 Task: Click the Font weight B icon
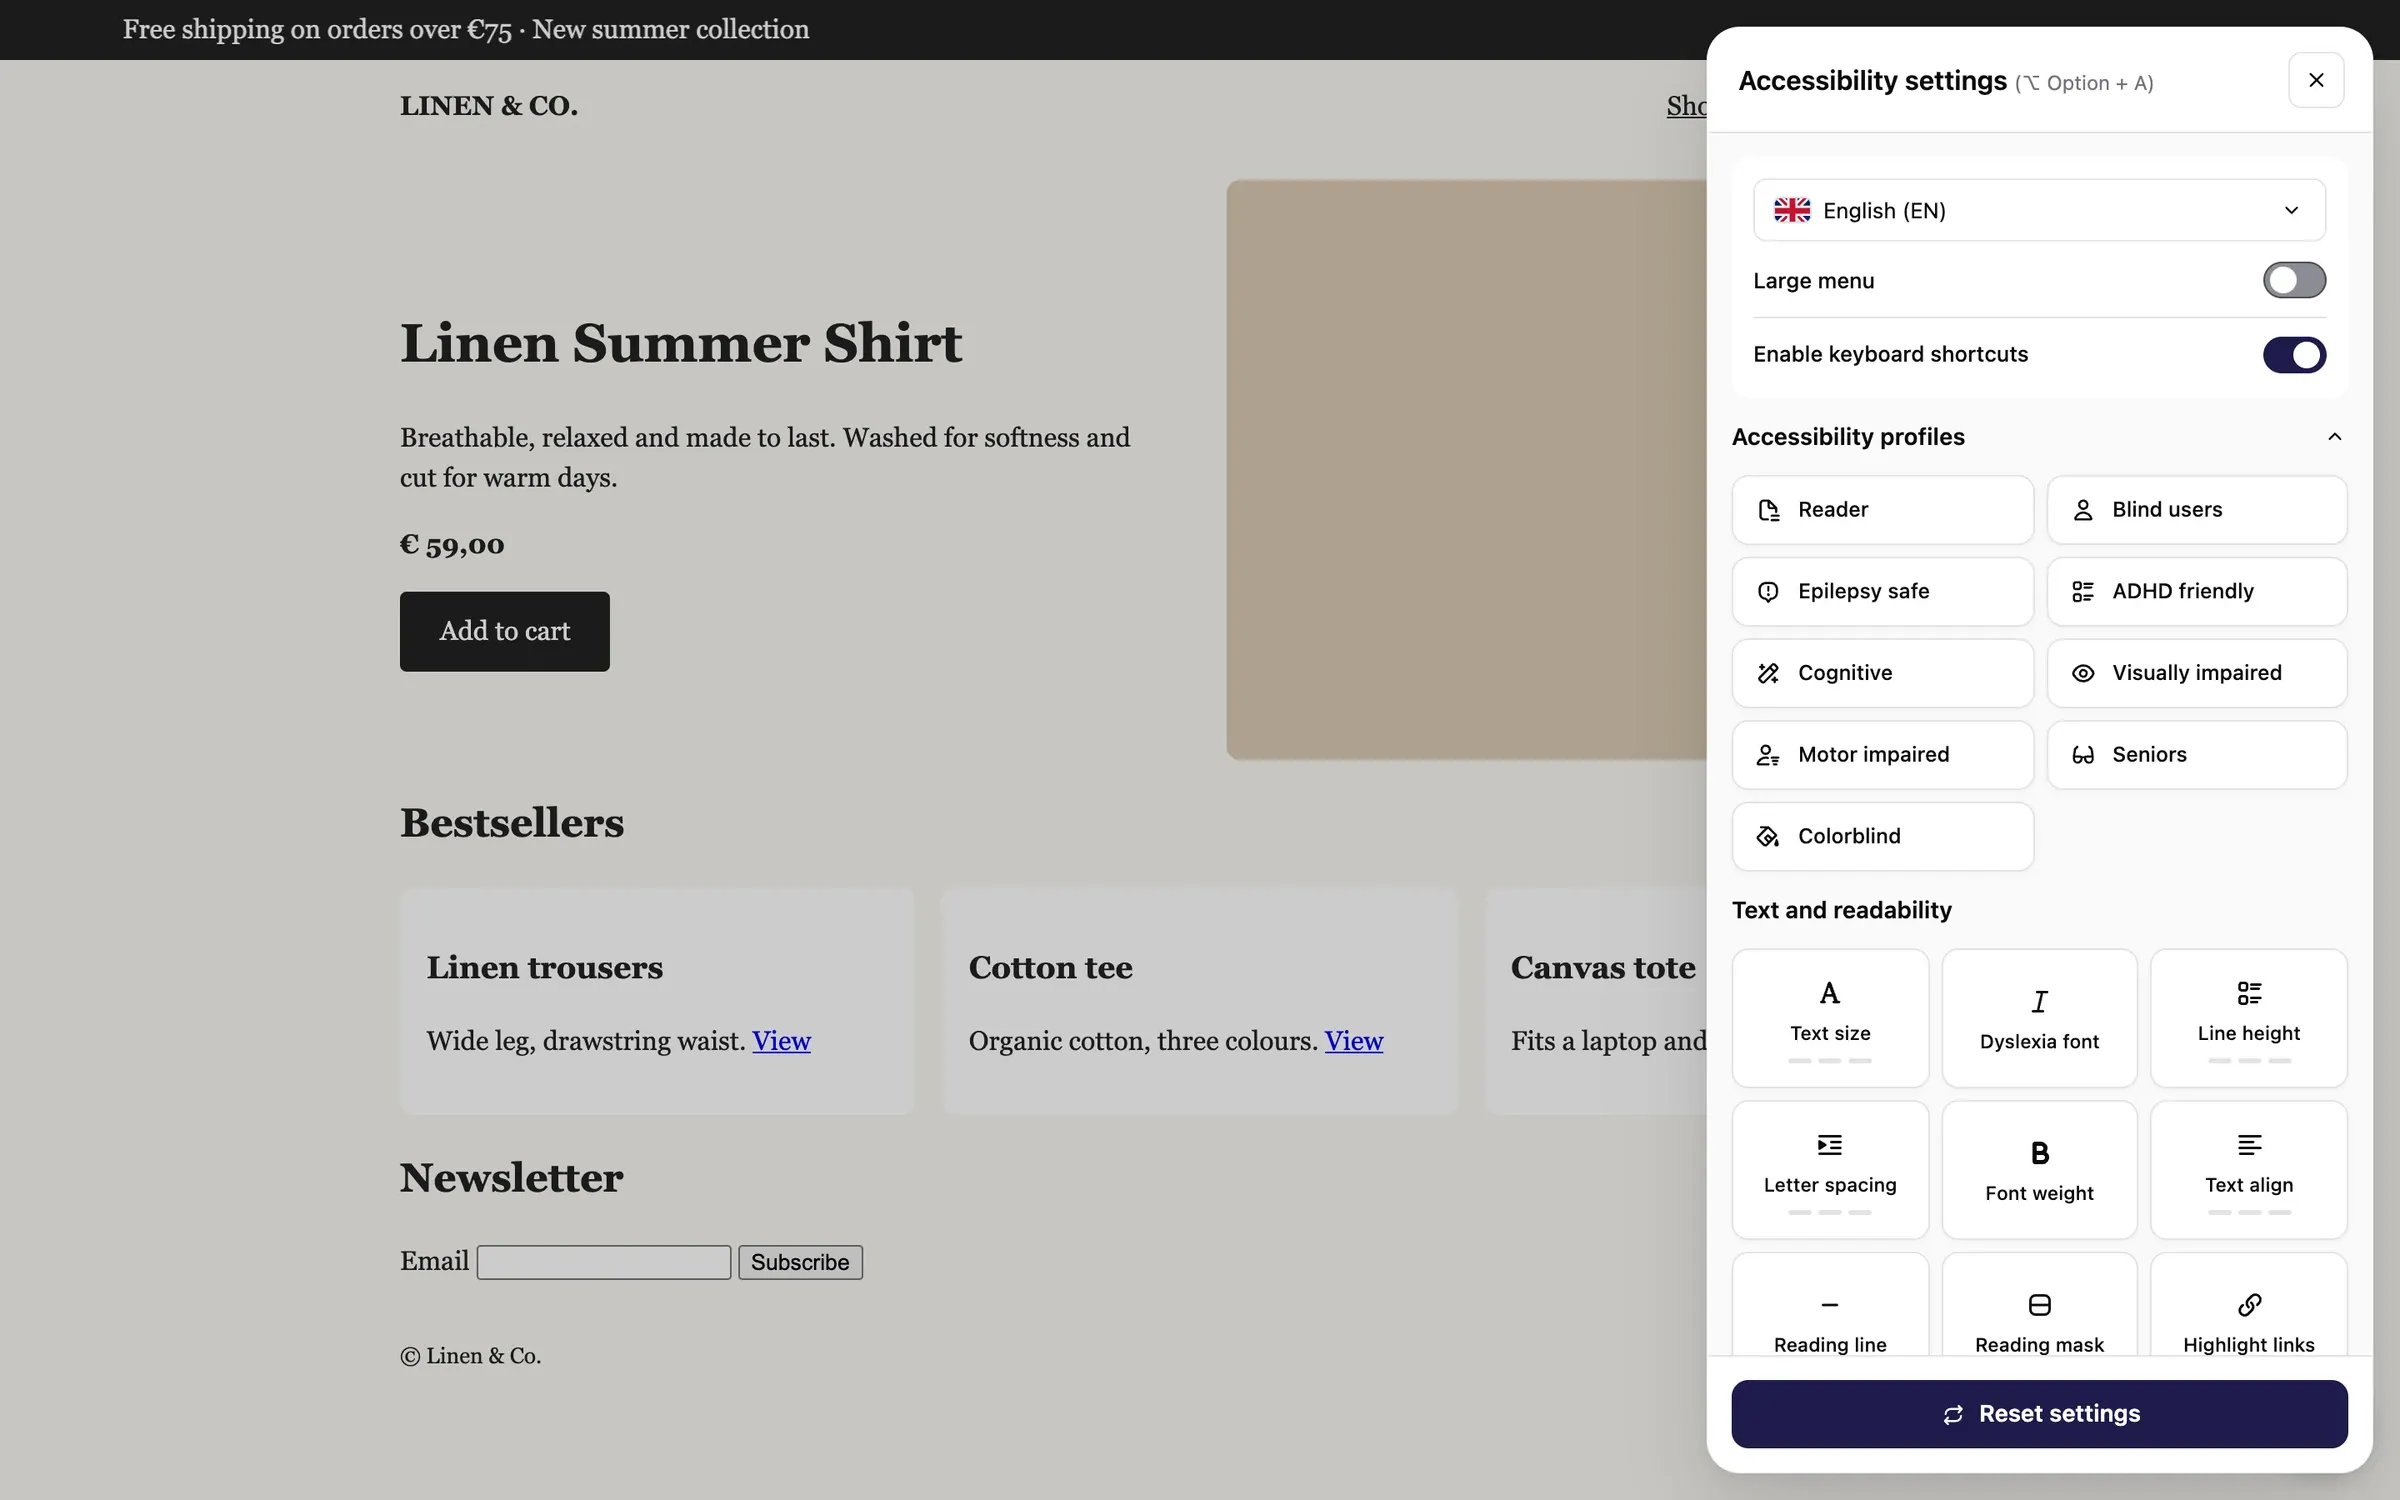click(2039, 1153)
